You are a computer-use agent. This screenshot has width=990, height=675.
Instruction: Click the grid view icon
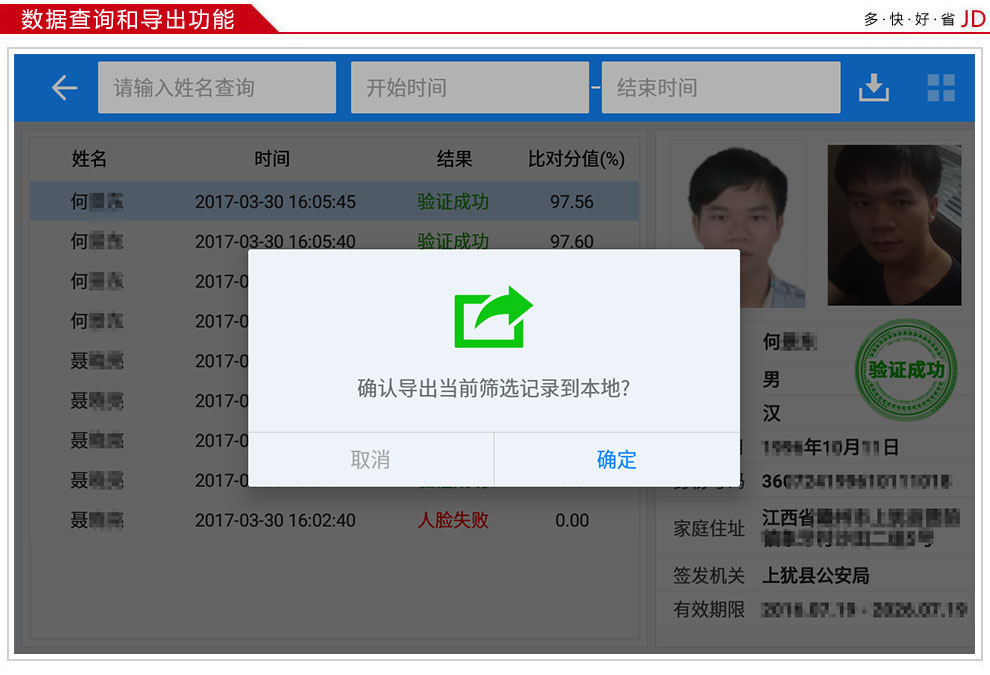coord(940,87)
